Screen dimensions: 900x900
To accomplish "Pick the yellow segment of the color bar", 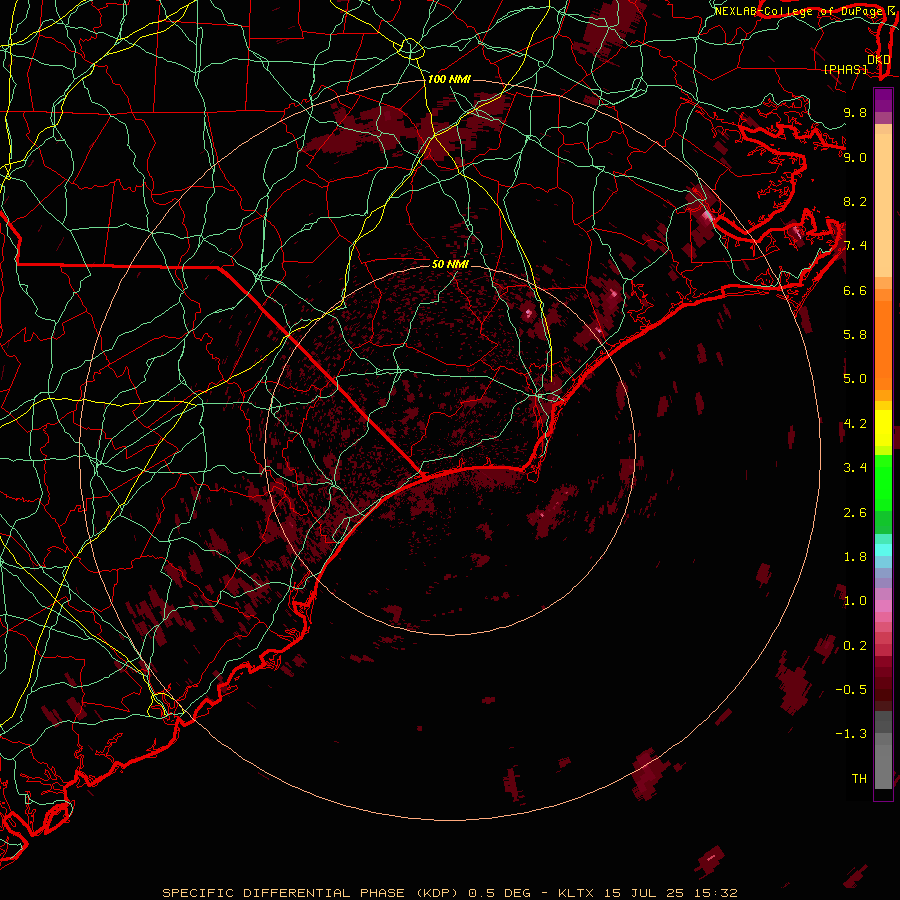I will point(883,428).
